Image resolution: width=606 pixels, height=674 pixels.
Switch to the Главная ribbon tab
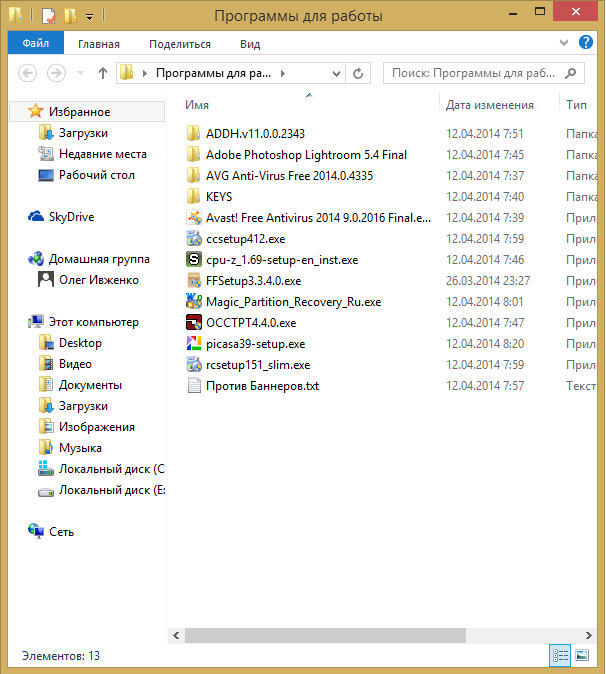click(99, 44)
